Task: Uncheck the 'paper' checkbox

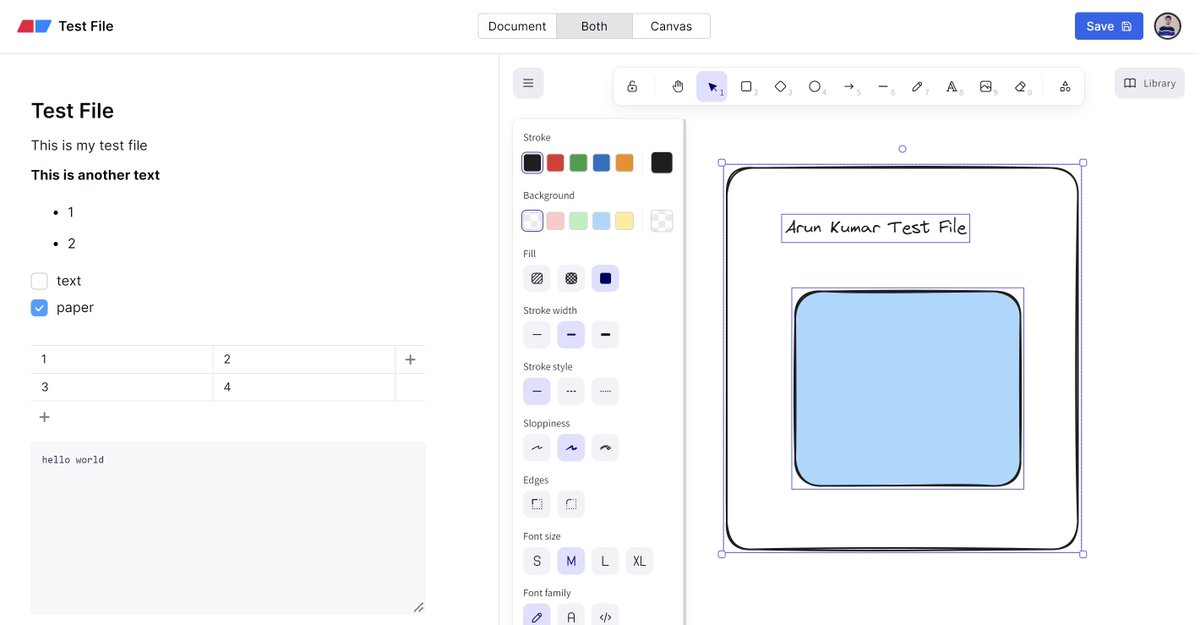Action: click(39, 308)
